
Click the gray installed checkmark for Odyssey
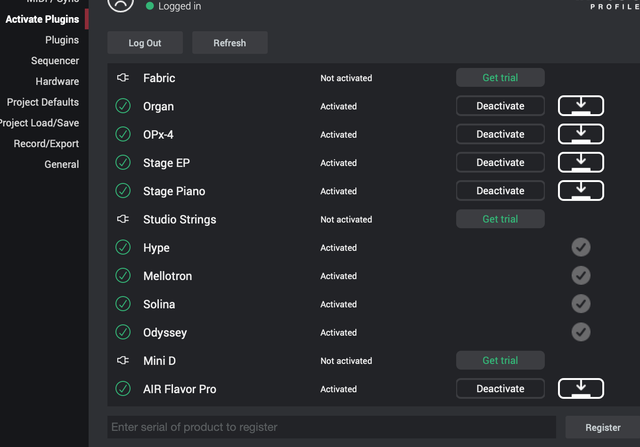tap(581, 332)
